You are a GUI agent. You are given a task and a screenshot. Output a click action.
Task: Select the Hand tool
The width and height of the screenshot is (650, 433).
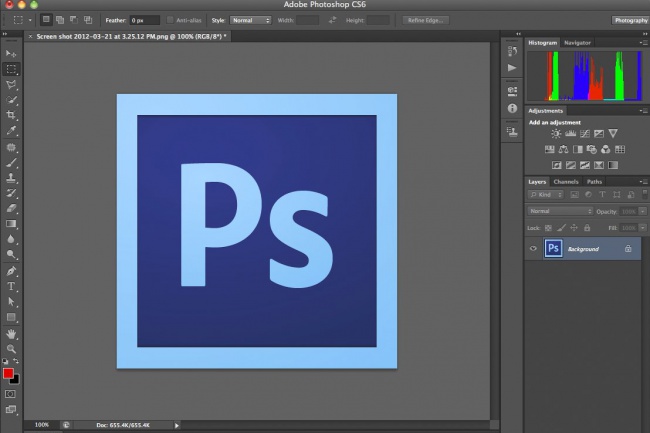11,334
